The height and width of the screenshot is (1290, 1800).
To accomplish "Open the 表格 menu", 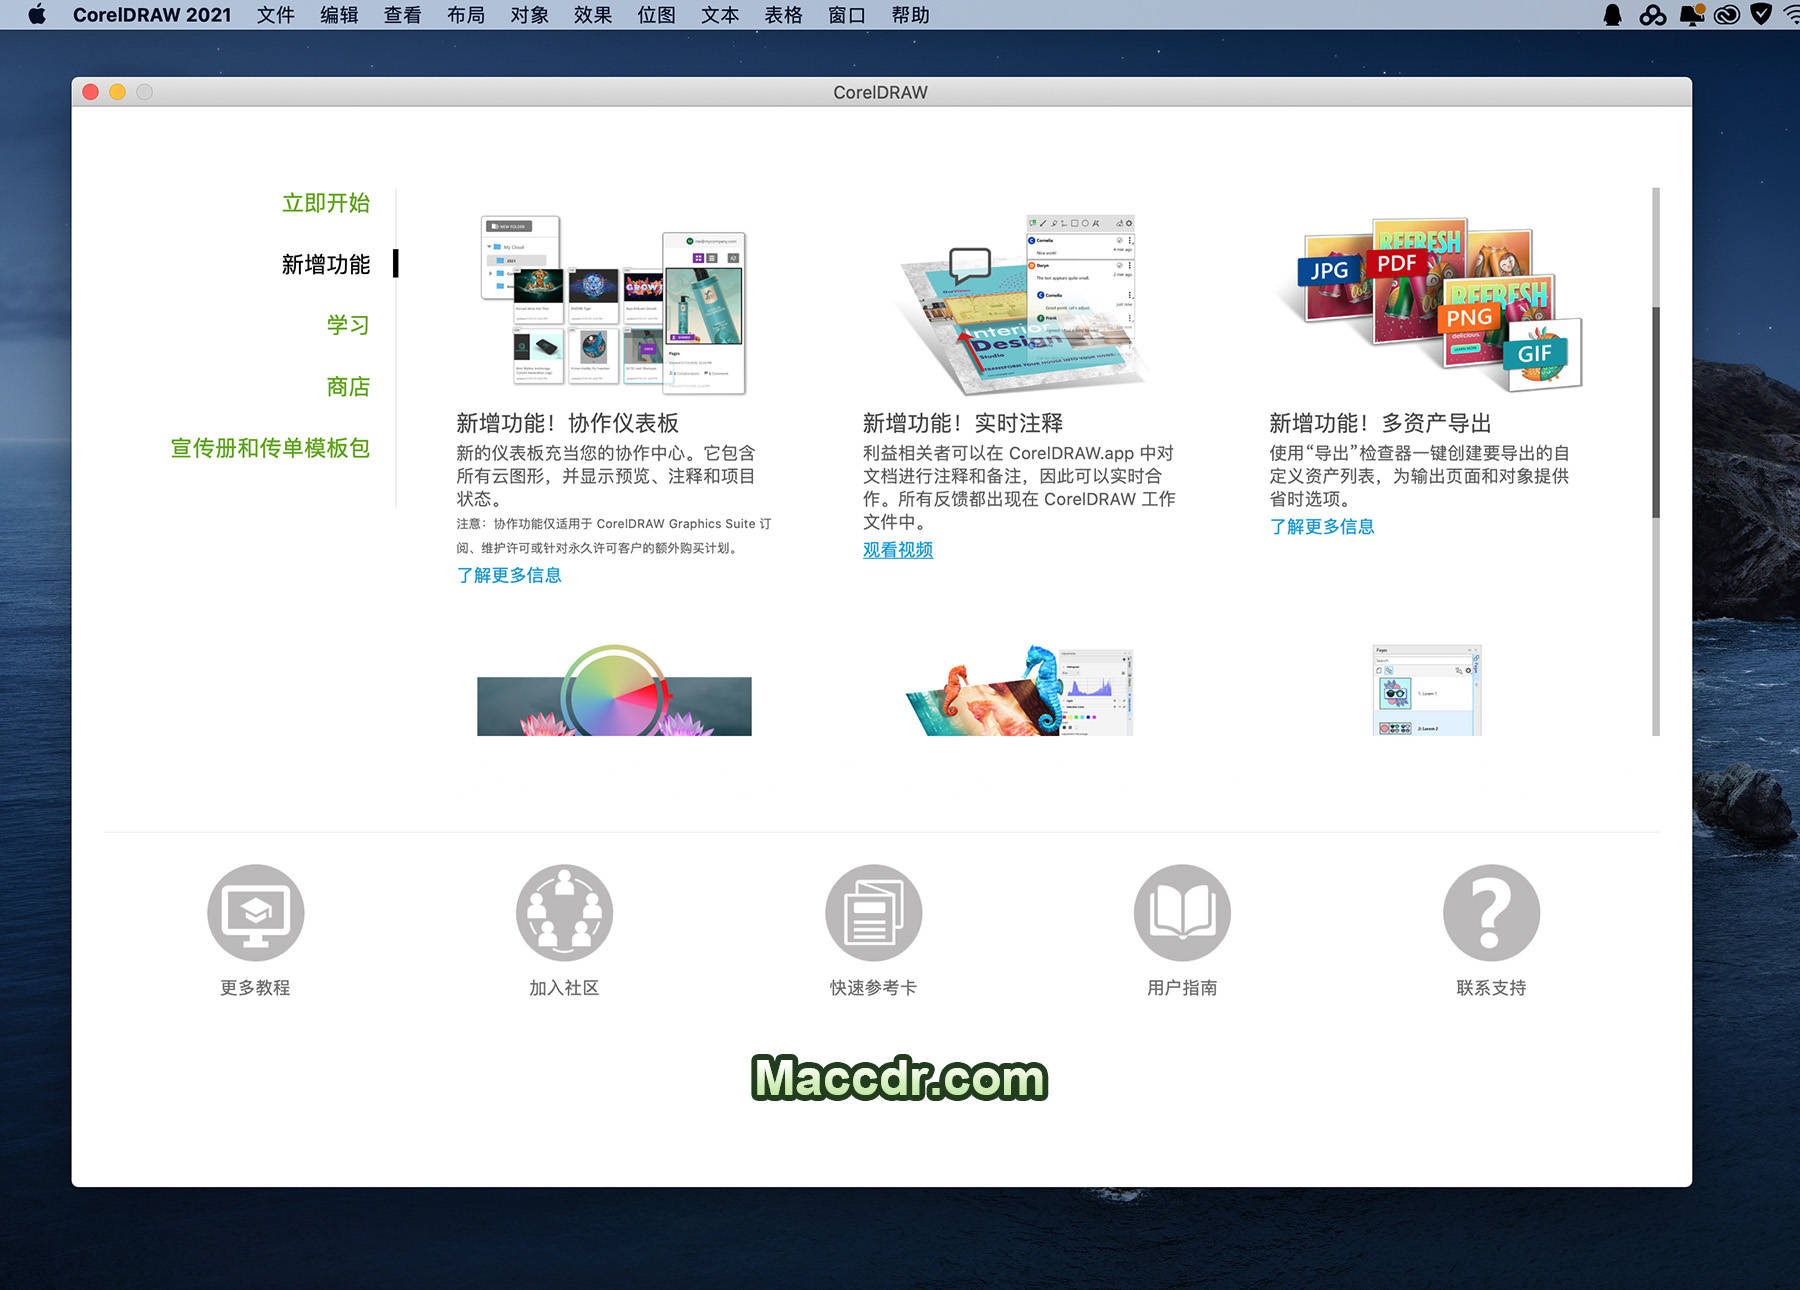I will pos(783,15).
